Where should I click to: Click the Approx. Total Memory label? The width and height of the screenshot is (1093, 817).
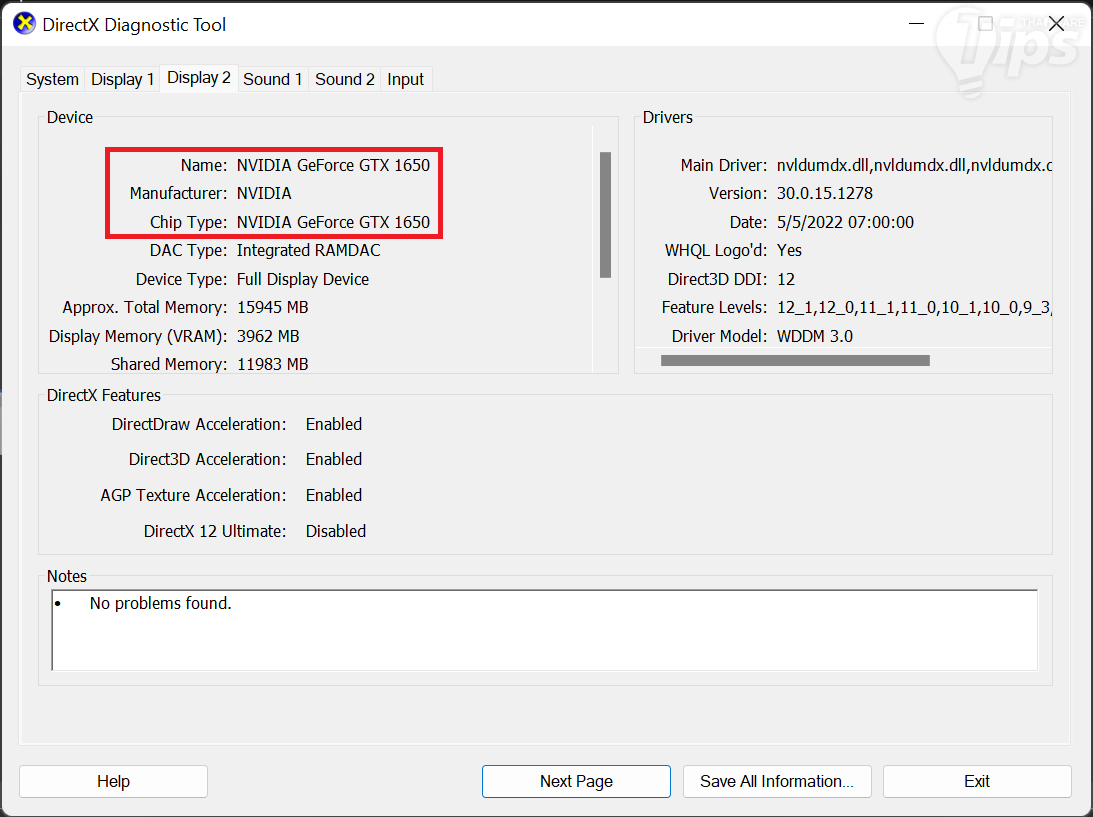[x=145, y=307]
